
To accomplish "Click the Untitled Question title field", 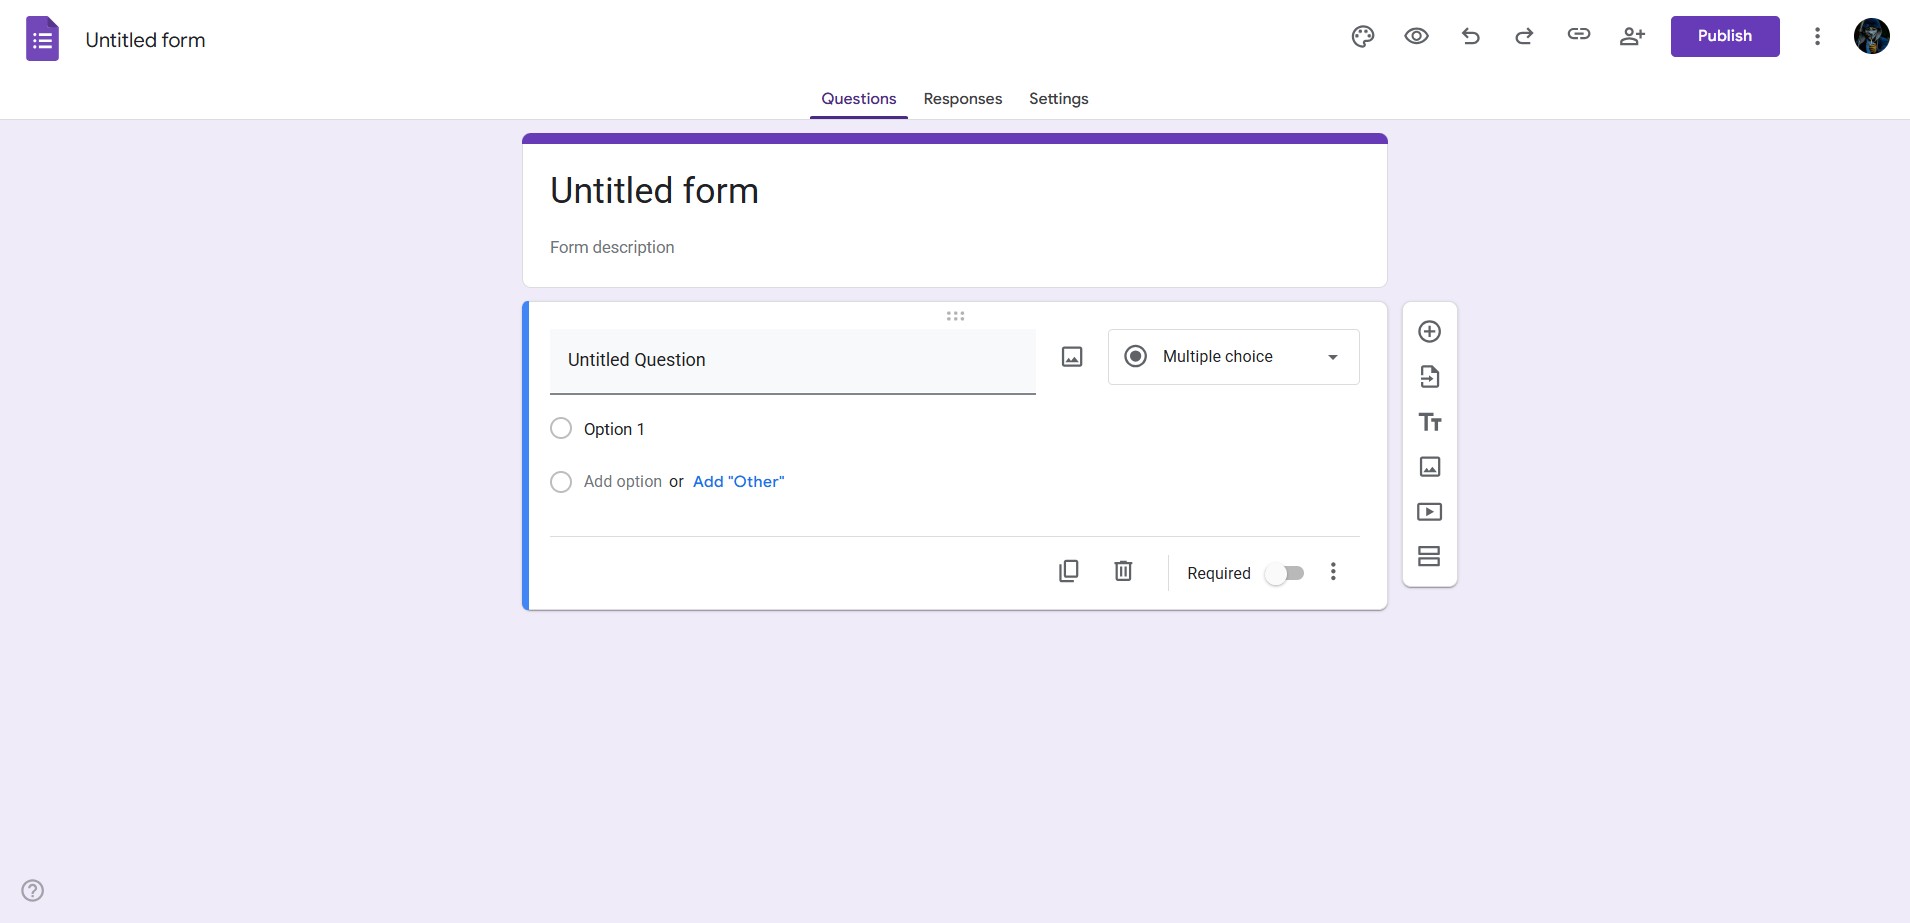I will tap(793, 361).
